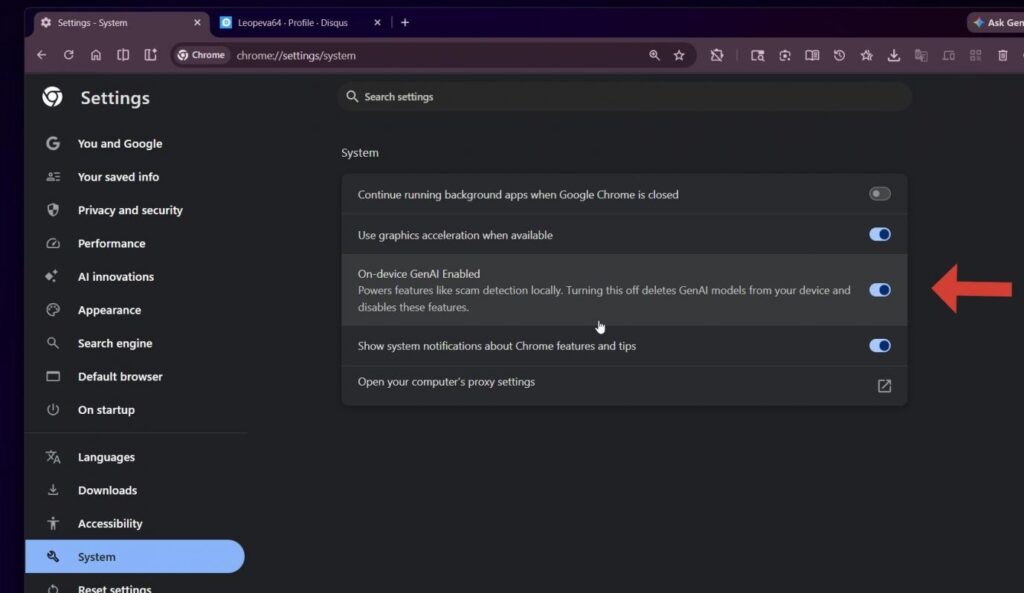Enable background apps running when Chrome closed
The image size is (1024, 593).
879,193
